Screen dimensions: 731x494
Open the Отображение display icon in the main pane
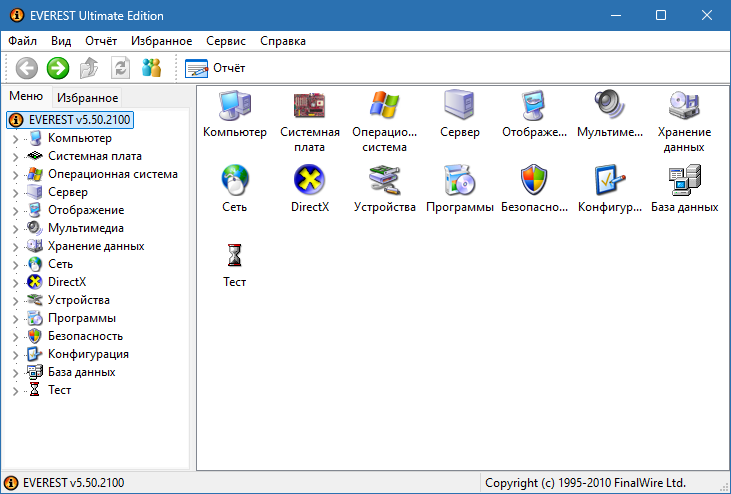(x=534, y=105)
